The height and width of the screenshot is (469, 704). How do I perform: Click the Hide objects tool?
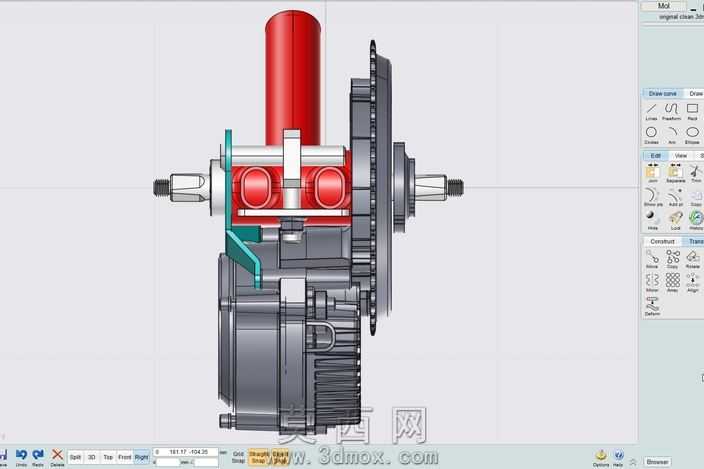652,221
